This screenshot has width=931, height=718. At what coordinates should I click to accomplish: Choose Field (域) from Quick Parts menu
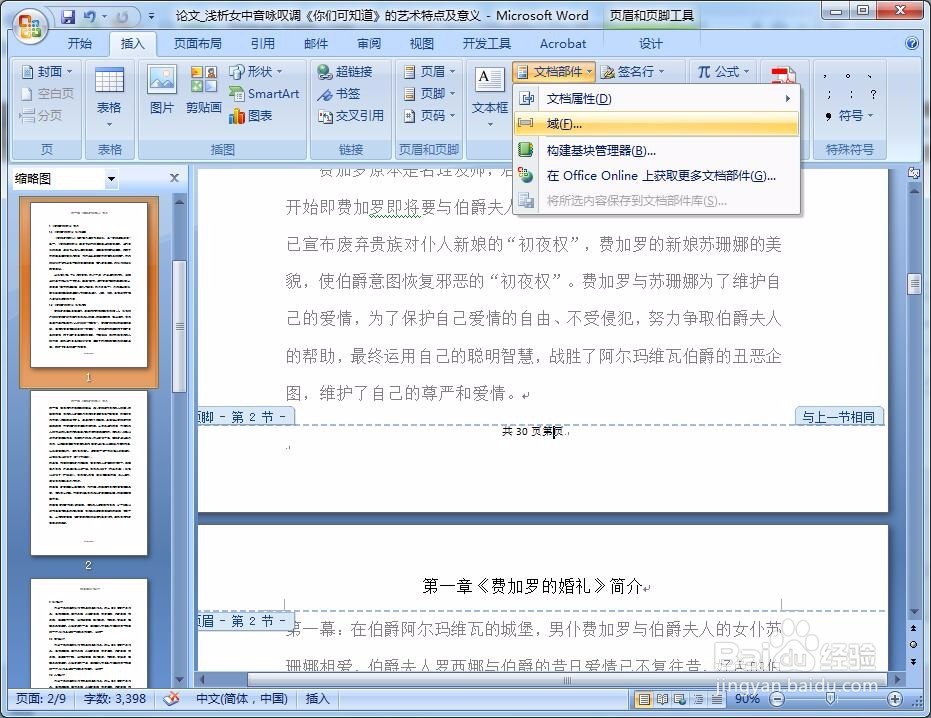click(x=656, y=124)
